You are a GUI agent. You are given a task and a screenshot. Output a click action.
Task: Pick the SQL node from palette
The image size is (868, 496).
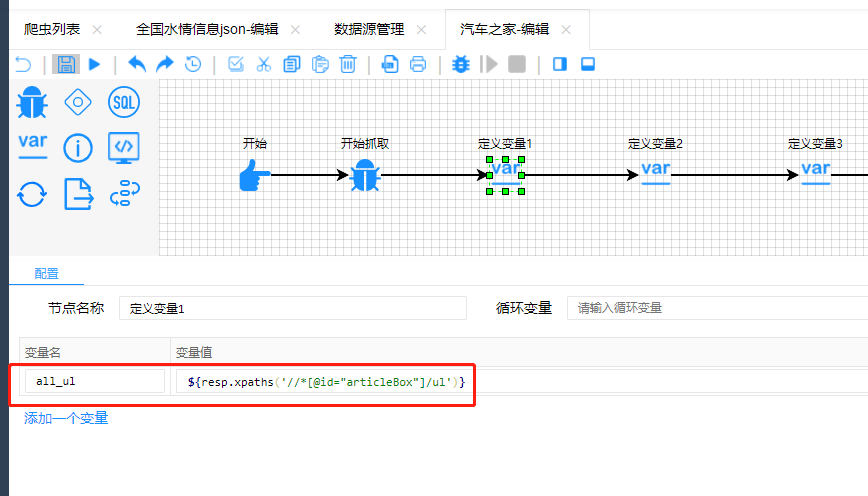click(123, 102)
